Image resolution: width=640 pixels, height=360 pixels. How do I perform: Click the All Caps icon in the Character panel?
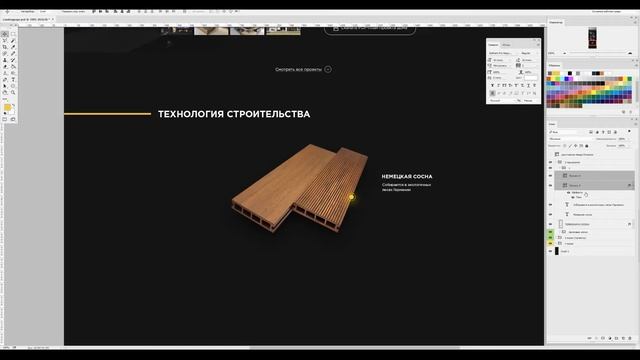tap(504, 86)
